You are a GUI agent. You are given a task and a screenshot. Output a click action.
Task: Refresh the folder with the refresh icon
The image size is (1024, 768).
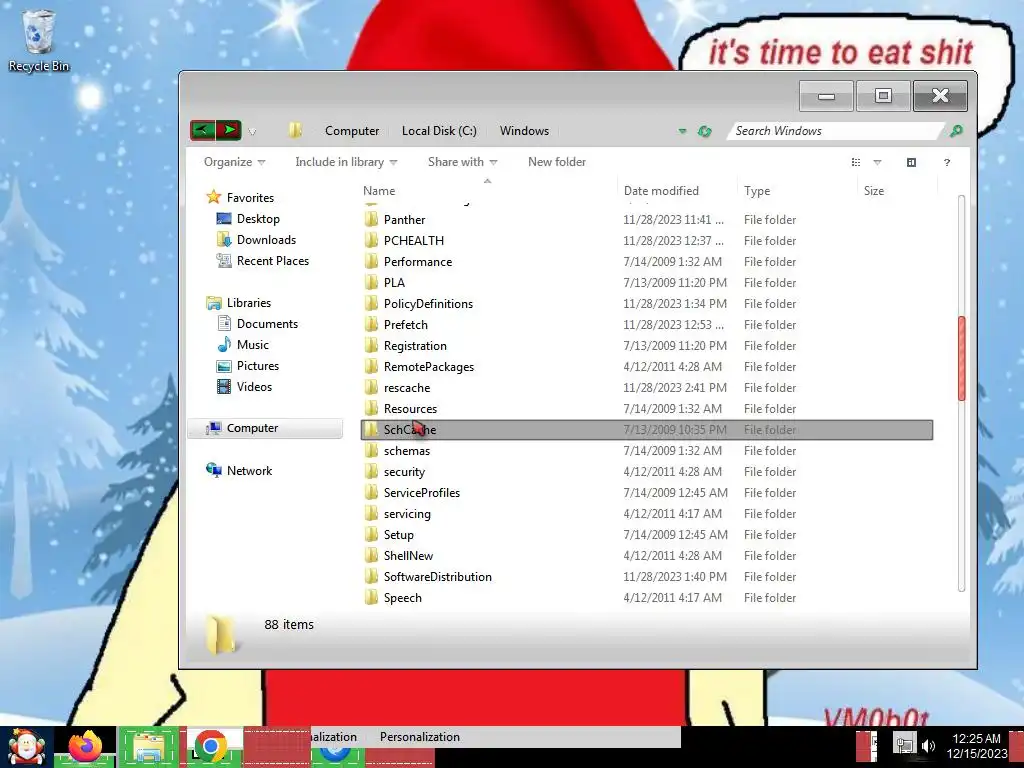(704, 131)
